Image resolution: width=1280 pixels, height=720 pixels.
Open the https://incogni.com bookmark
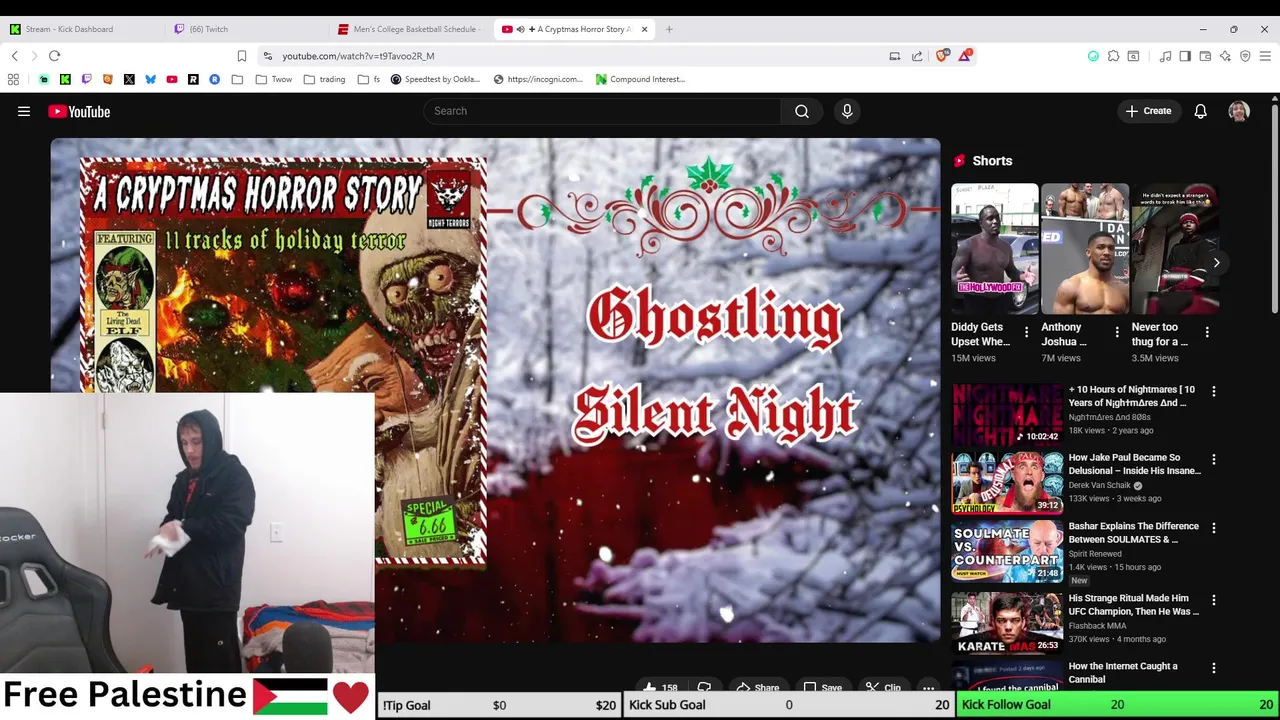click(538, 79)
